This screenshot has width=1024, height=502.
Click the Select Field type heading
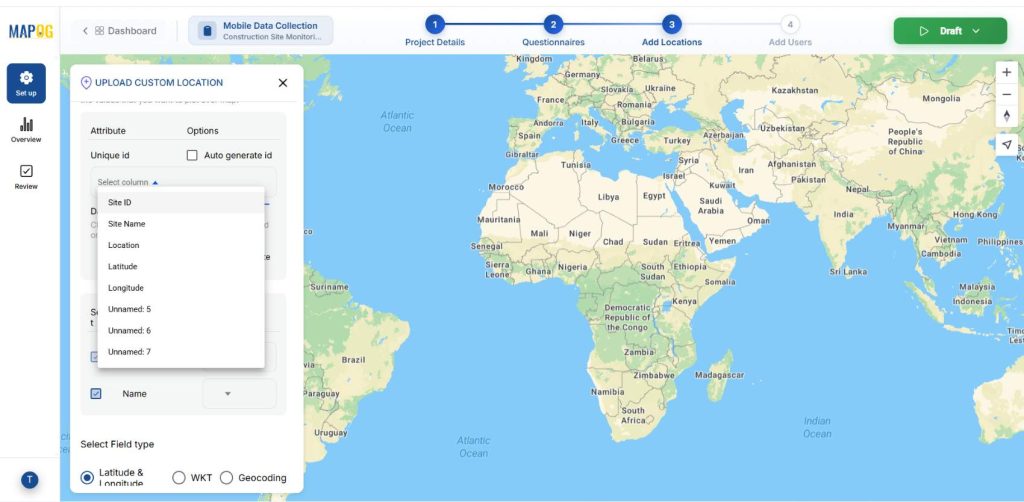click(x=117, y=444)
